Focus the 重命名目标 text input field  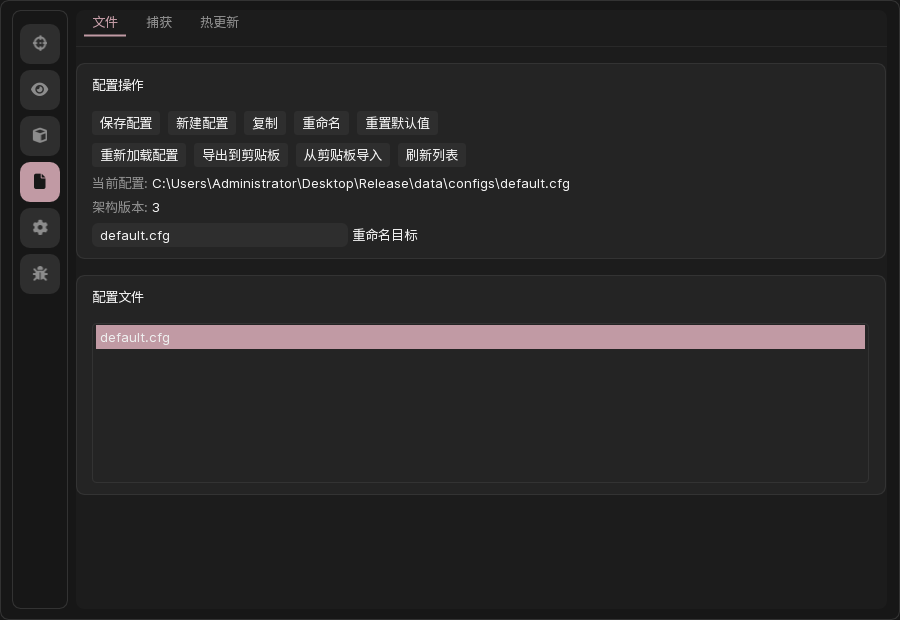pos(219,235)
